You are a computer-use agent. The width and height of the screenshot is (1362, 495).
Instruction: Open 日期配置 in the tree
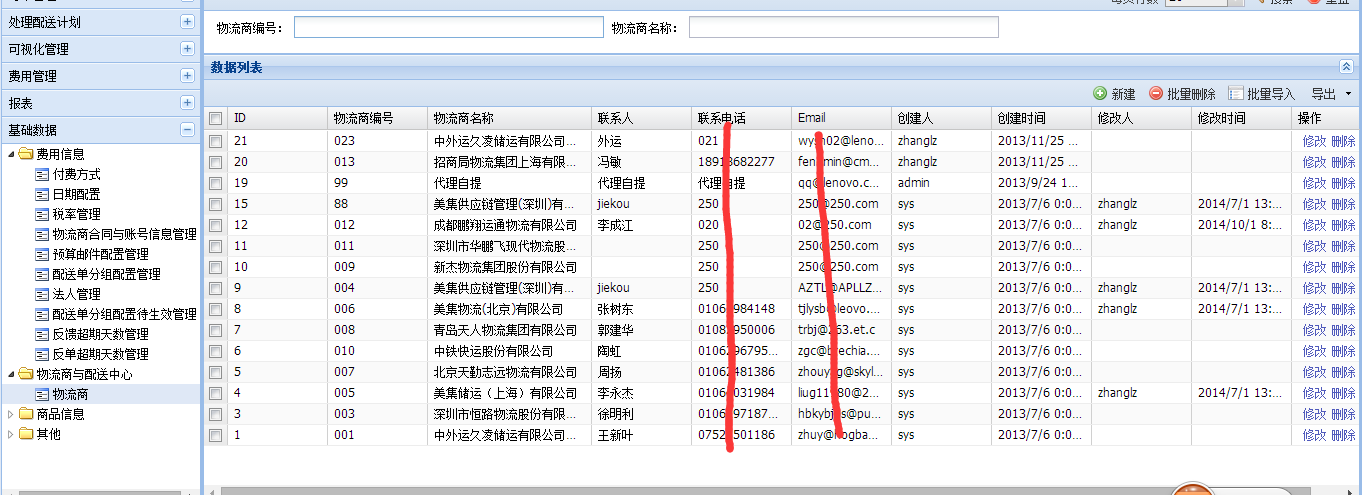76,194
